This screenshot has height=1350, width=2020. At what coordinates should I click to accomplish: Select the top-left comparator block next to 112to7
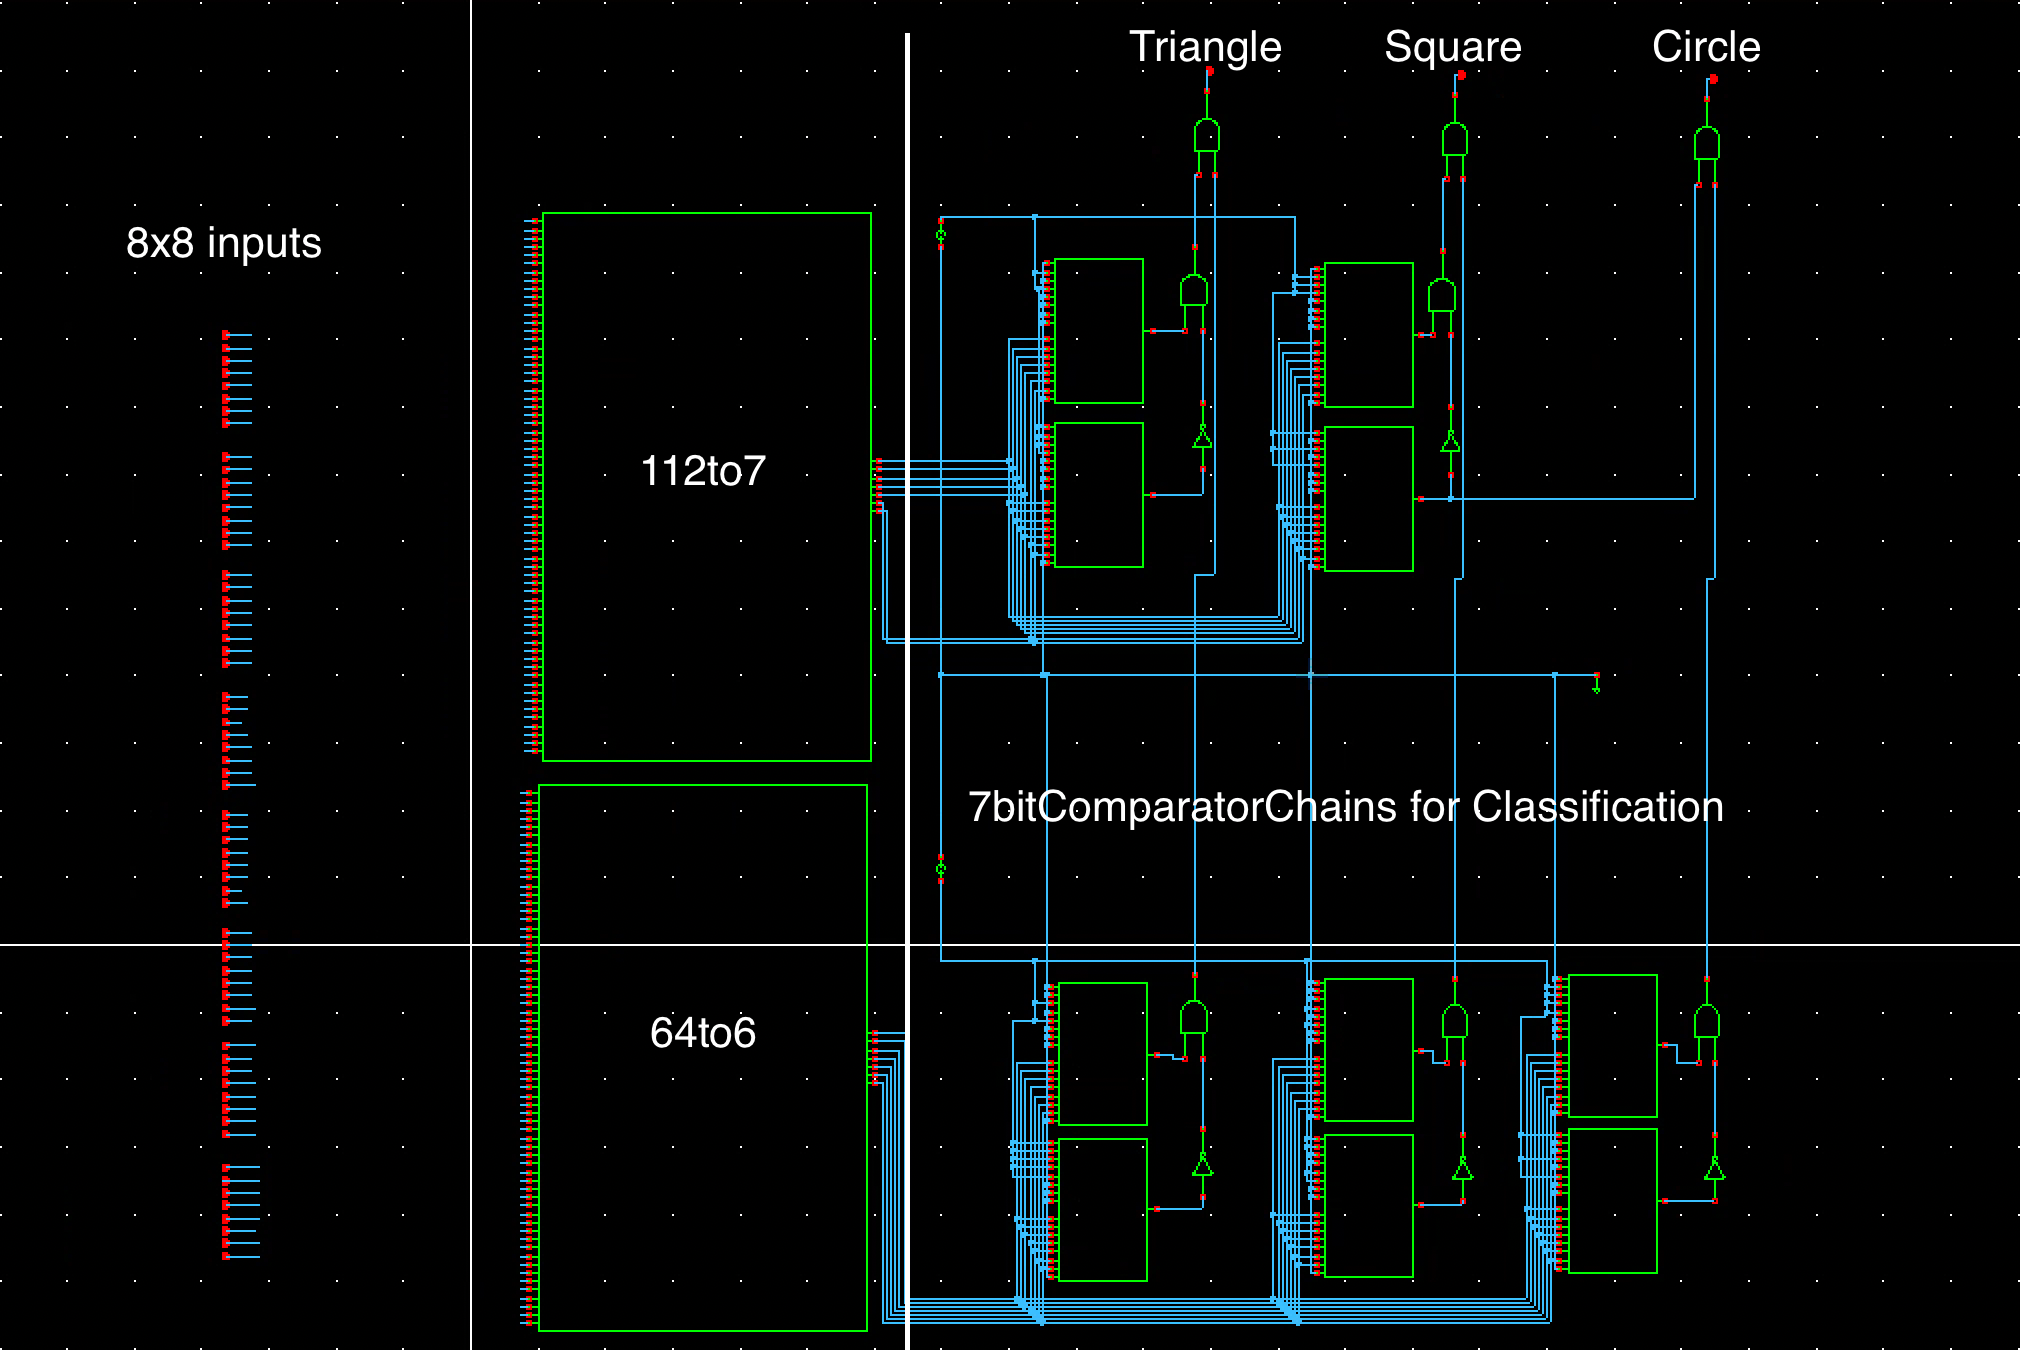1098,331
